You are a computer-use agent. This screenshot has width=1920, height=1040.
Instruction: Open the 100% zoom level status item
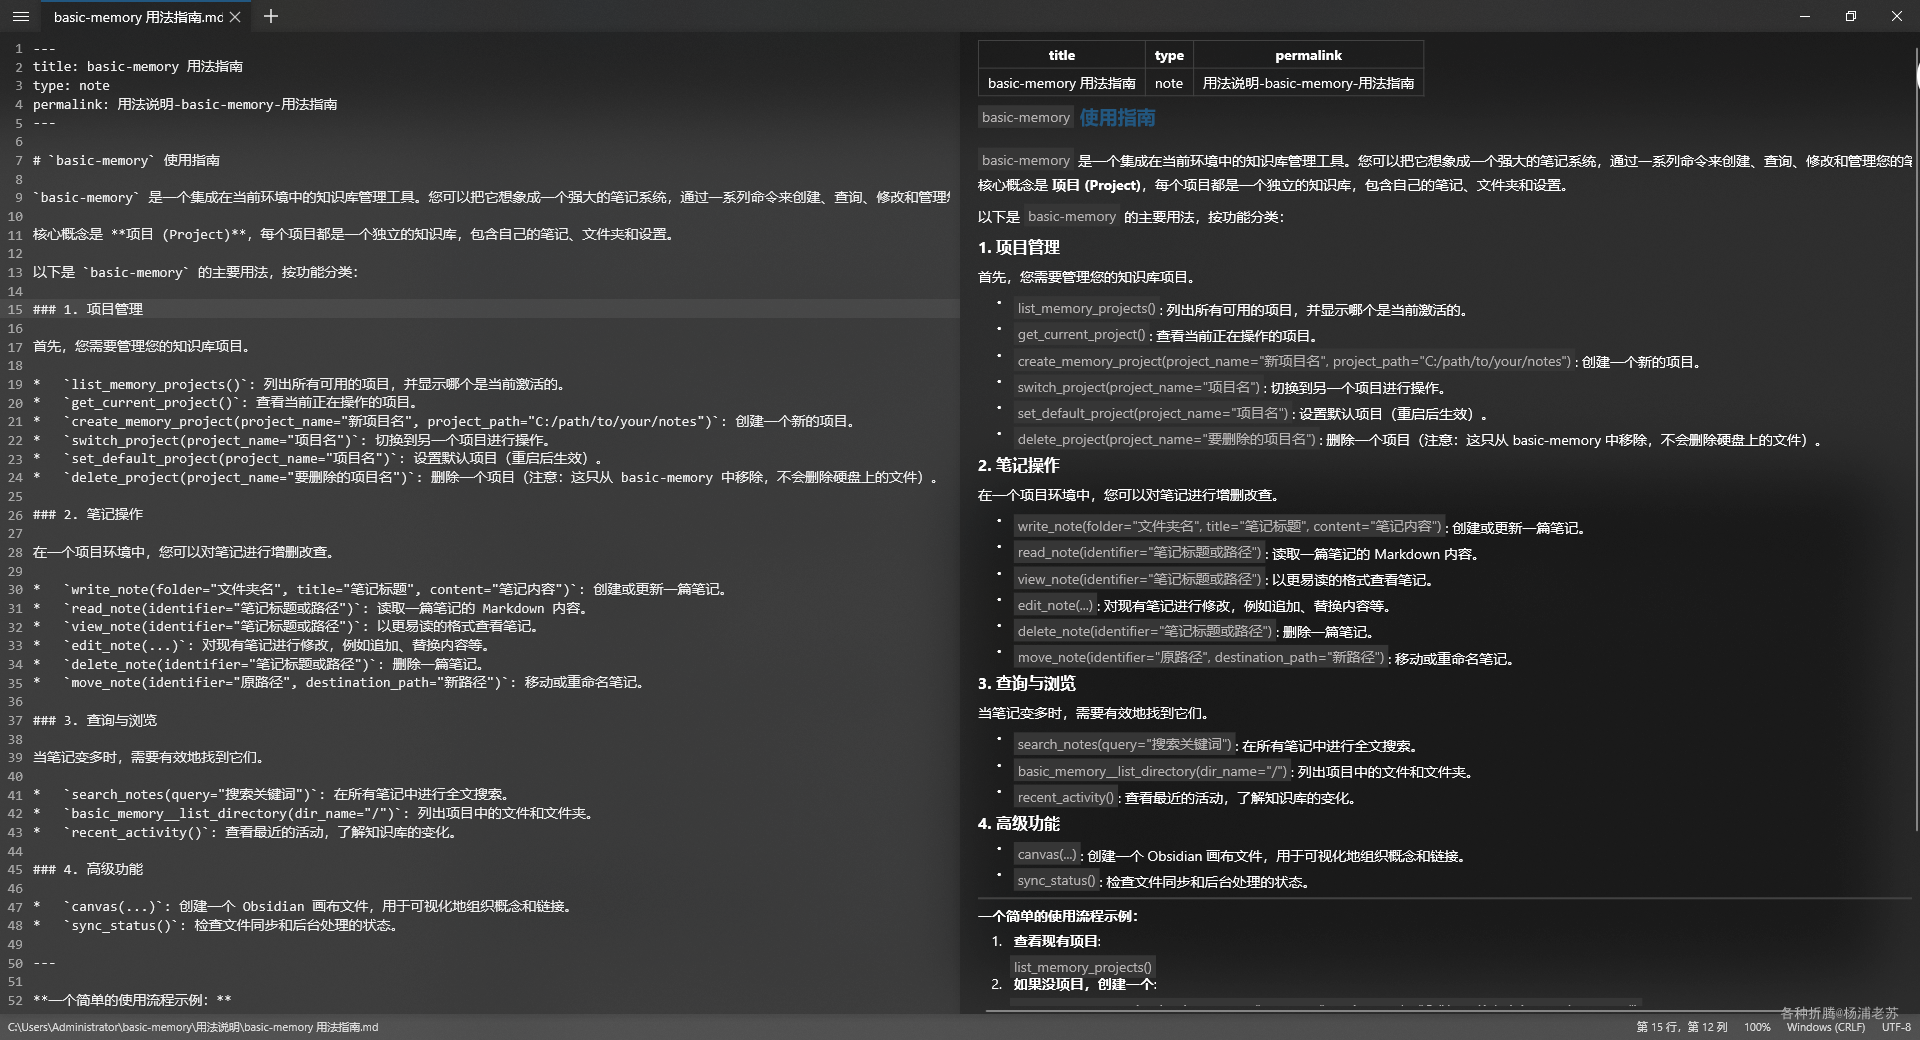click(x=1757, y=1027)
